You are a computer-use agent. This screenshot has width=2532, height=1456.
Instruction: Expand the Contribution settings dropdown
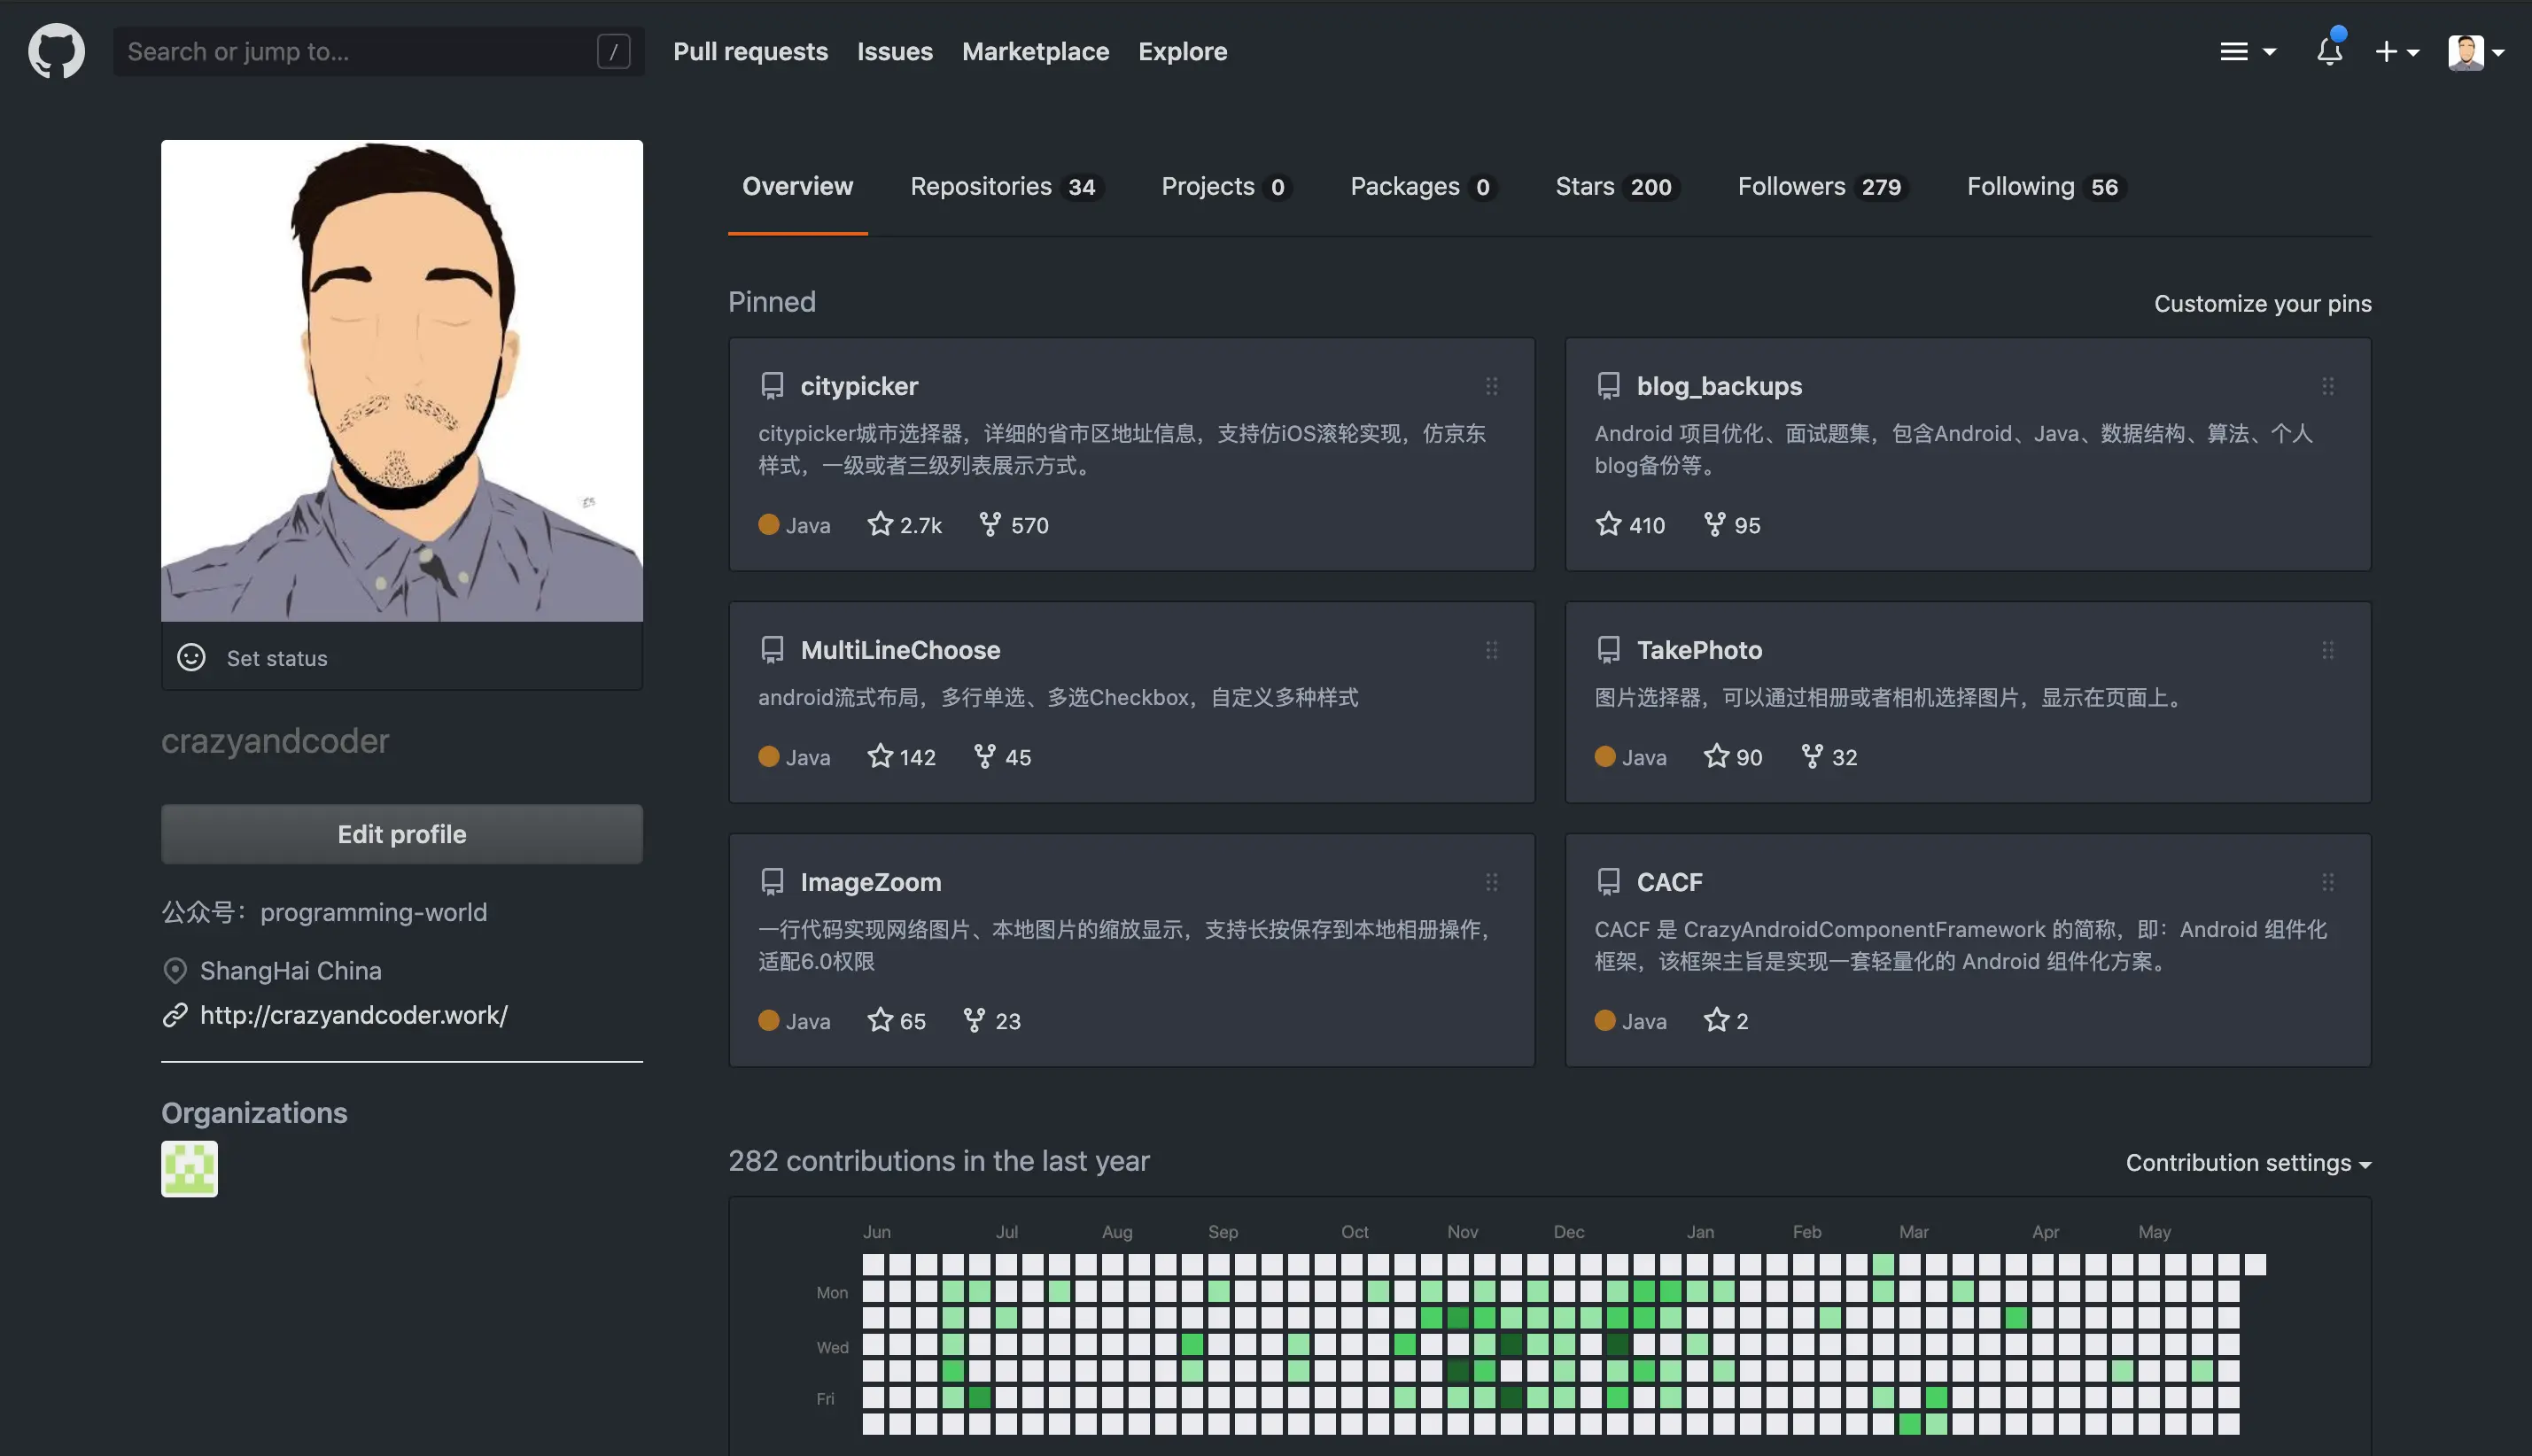2247,1162
